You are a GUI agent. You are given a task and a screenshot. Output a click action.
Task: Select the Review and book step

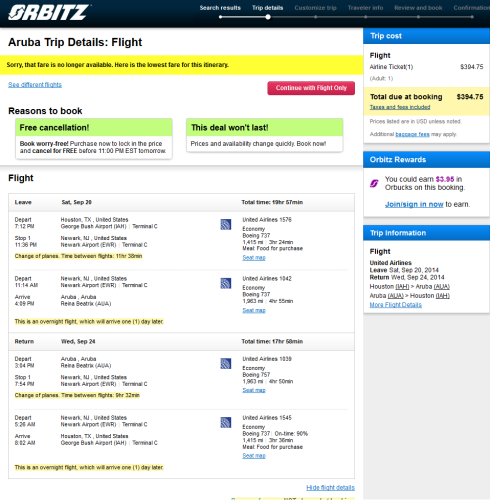(418, 8)
